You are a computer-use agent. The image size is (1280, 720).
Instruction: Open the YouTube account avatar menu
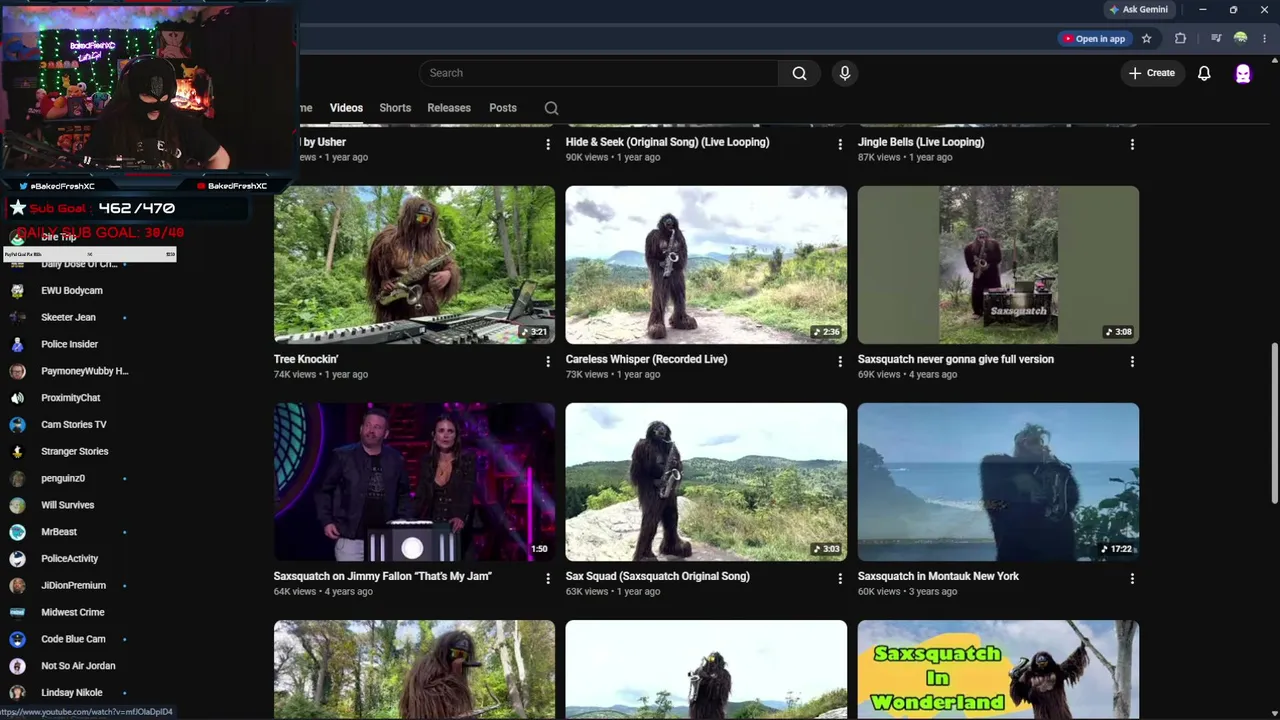pyautogui.click(x=1243, y=73)
